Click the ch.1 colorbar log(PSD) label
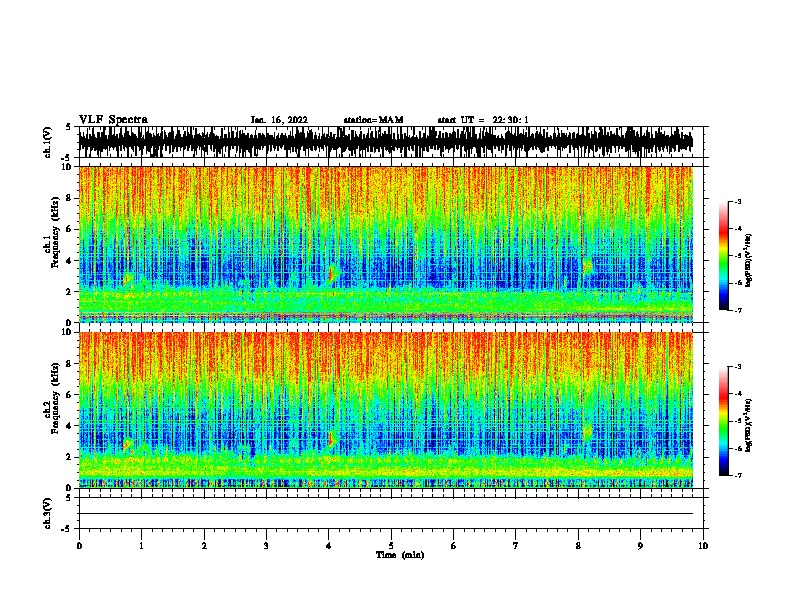792x612 pixels. pyautogui.click(x=749, y=260)
